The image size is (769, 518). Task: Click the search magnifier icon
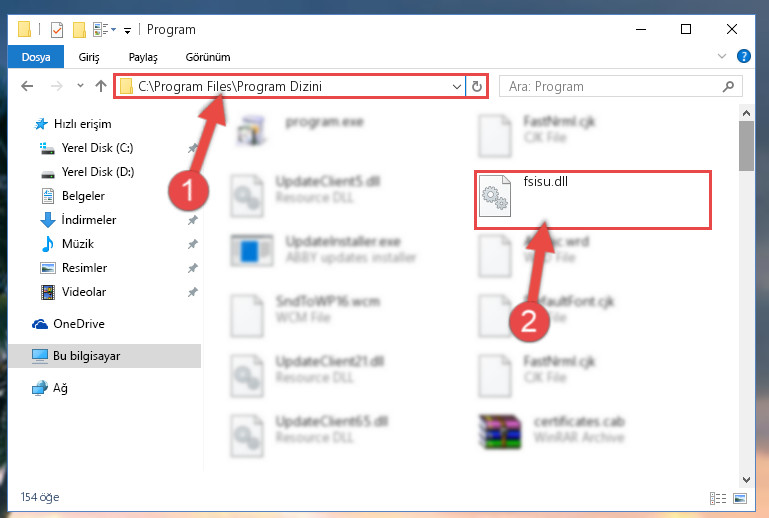coord(728,87)
